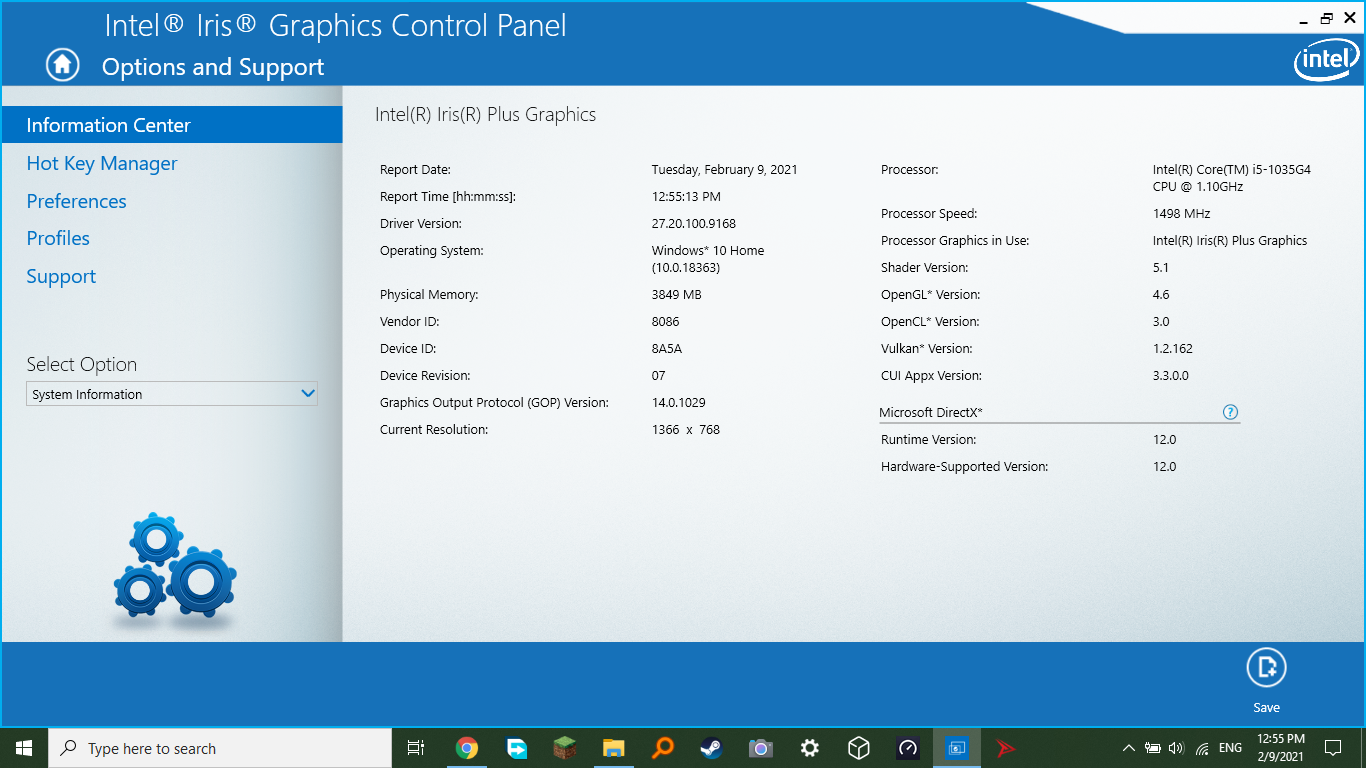The image size is (1366, 768).
Task: Open the Camera app on the taskbar
Action: [x=760, y=748]
